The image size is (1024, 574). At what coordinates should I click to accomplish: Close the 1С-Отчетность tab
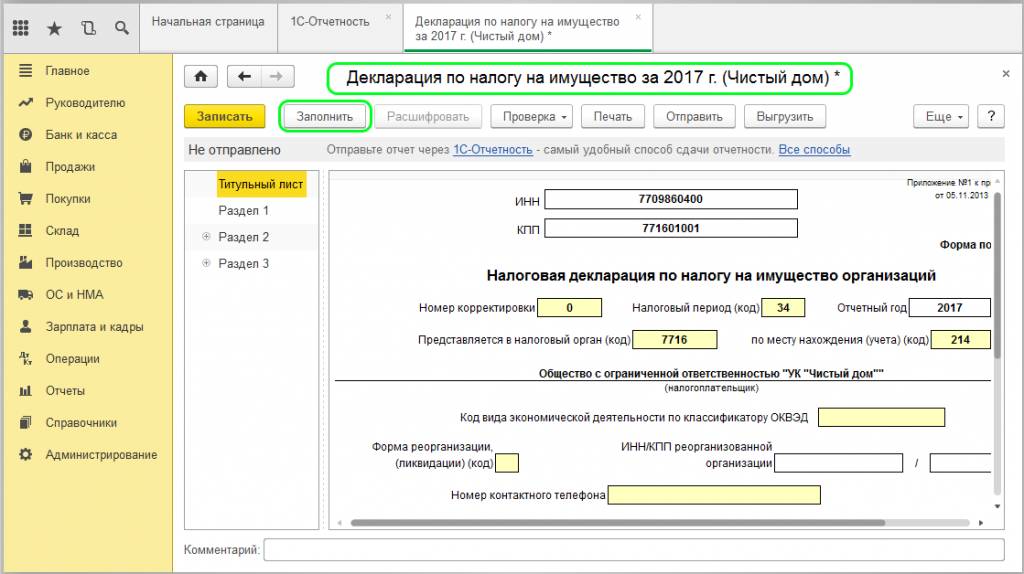388,17
